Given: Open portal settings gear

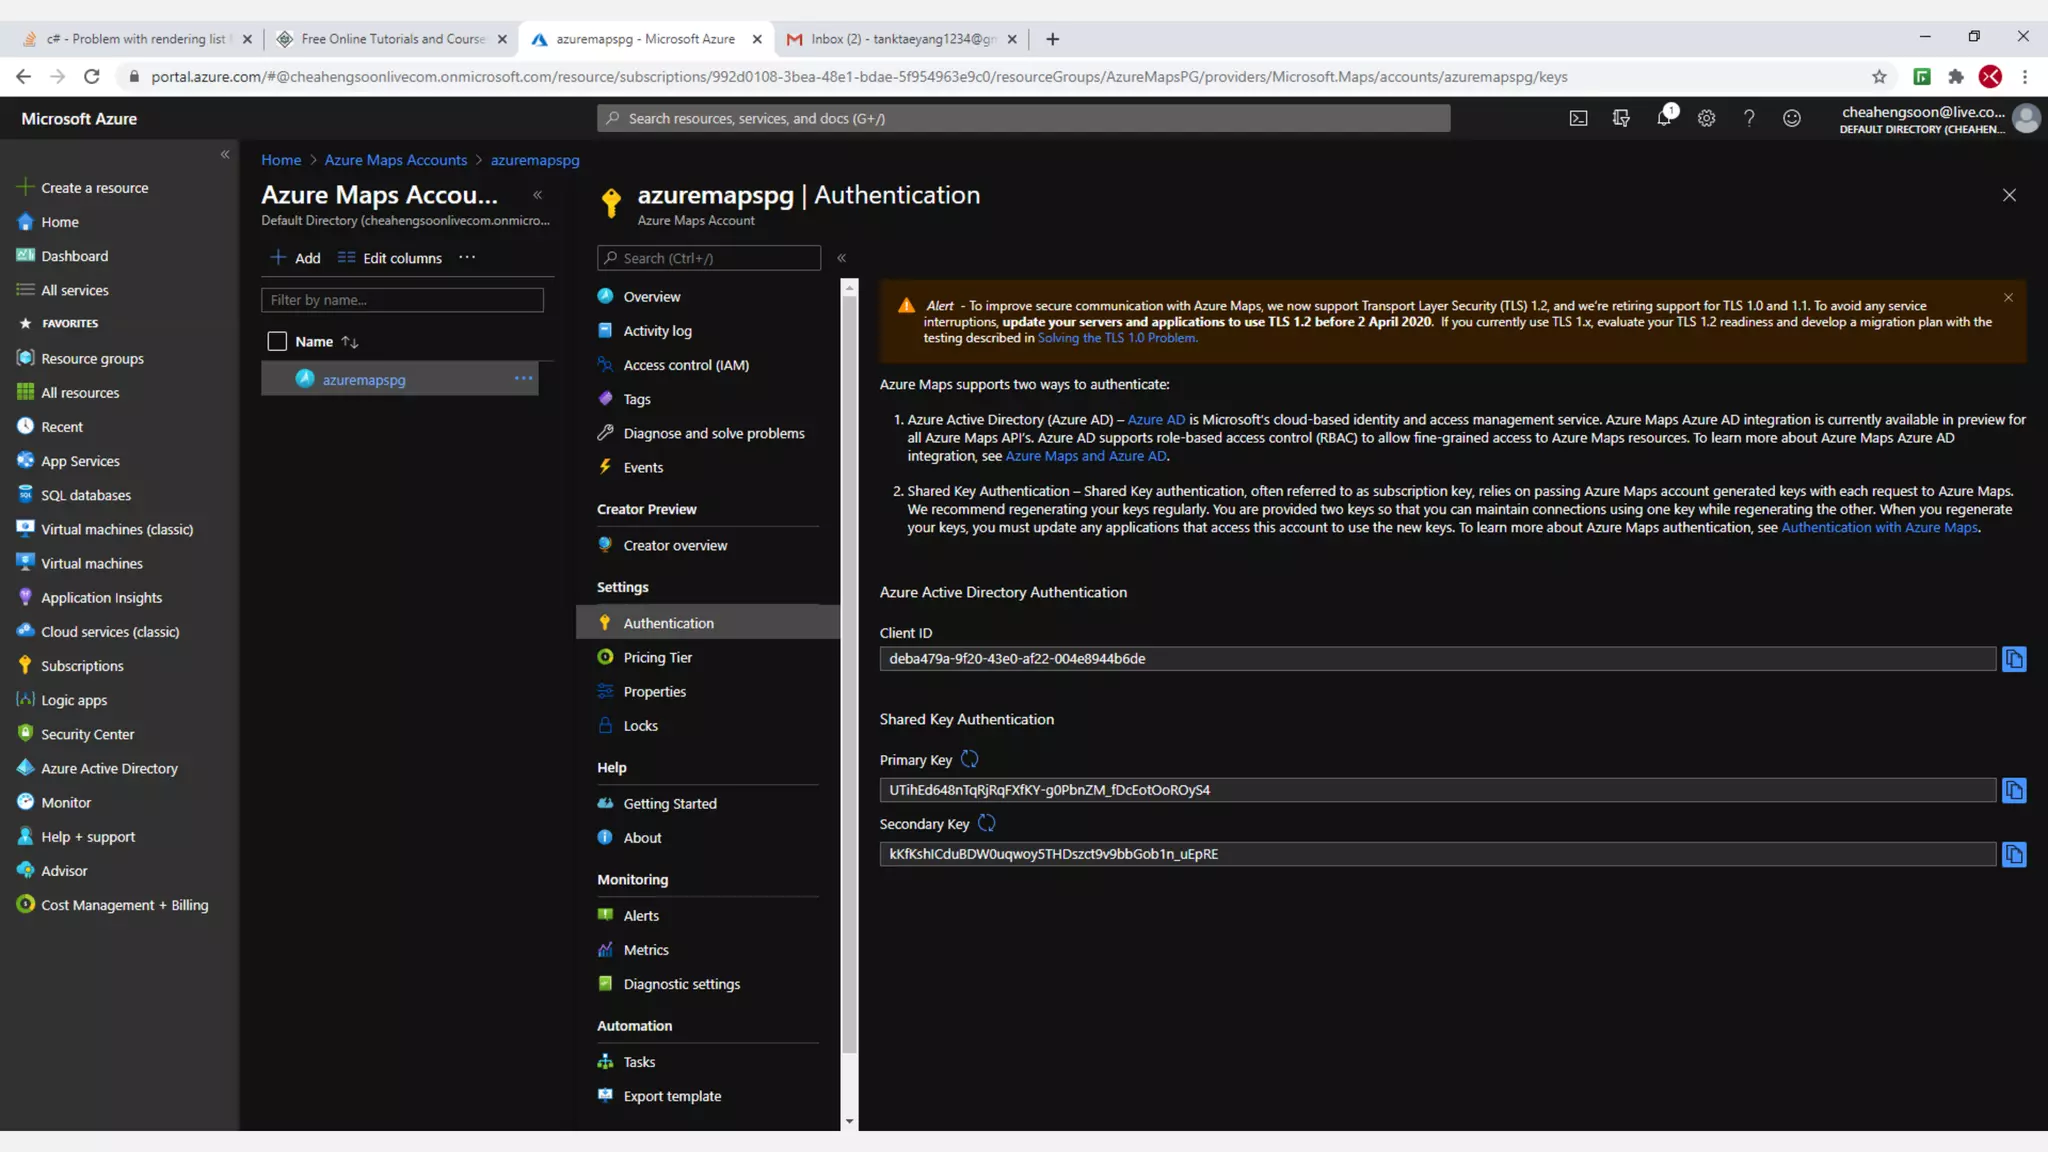Looking at the screenshot, I should (1706, 118).
